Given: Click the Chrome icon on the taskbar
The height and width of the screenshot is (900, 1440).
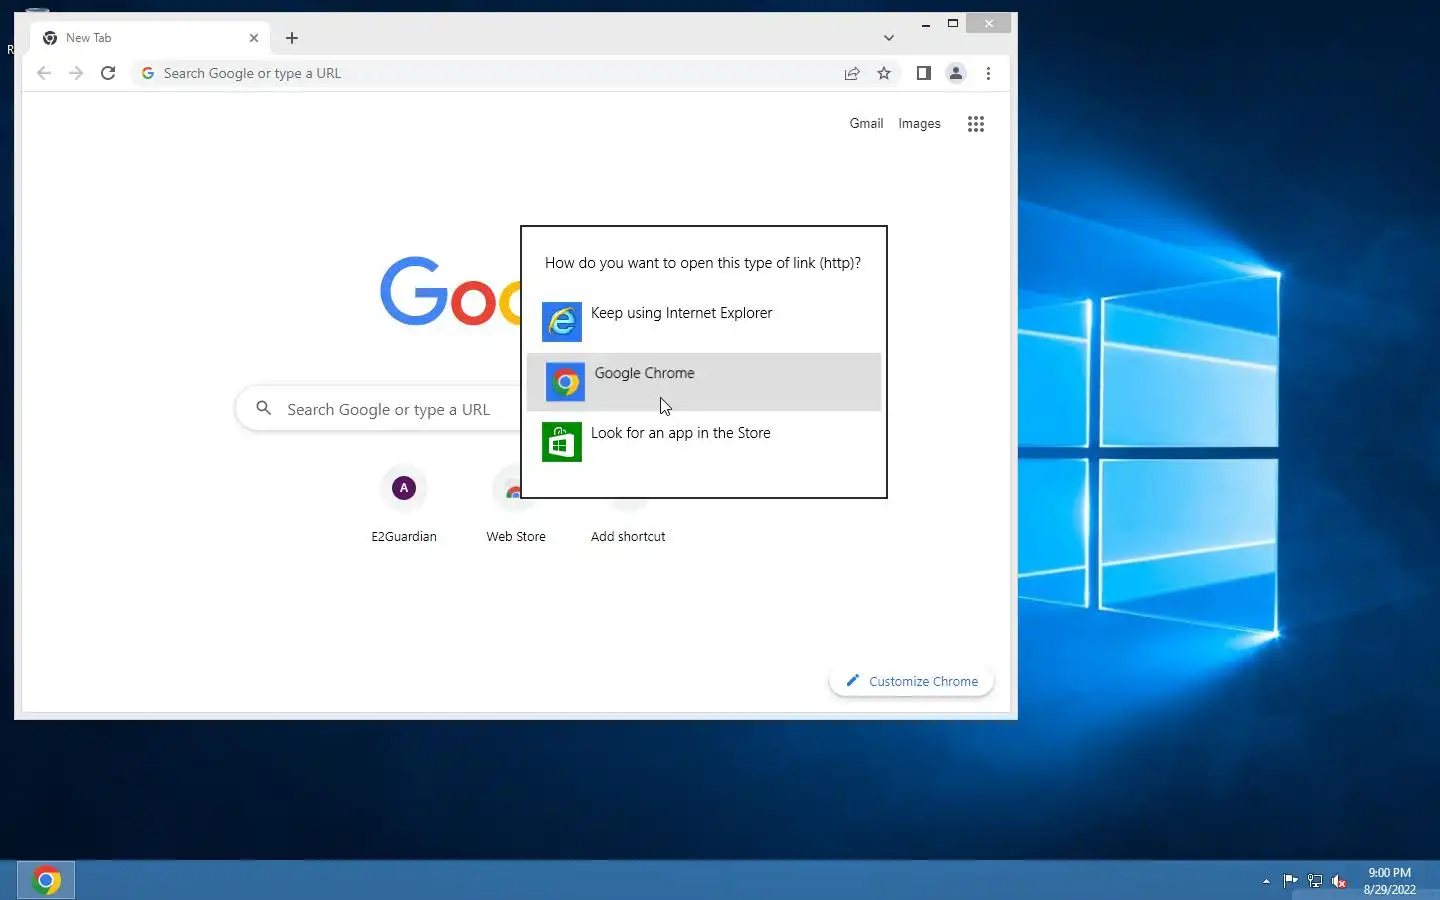Looking at the screenshot, I should click(x=46, y=881).
